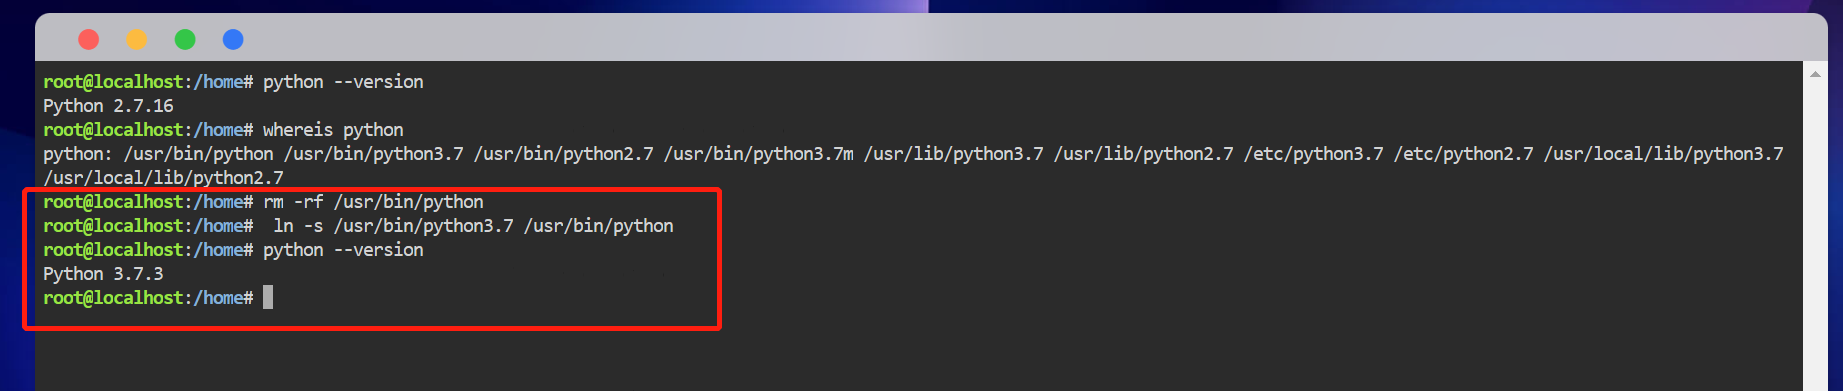This screenshot has width=1843, height=391.
Task: Click the 'whereis python' command text
Action: pos(333,130)
